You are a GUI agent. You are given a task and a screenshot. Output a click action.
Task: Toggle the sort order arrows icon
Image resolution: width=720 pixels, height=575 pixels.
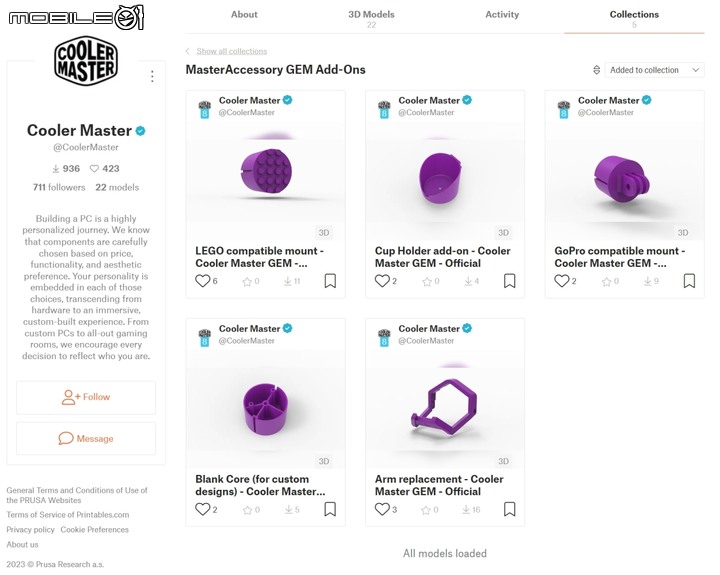point(596,70)
